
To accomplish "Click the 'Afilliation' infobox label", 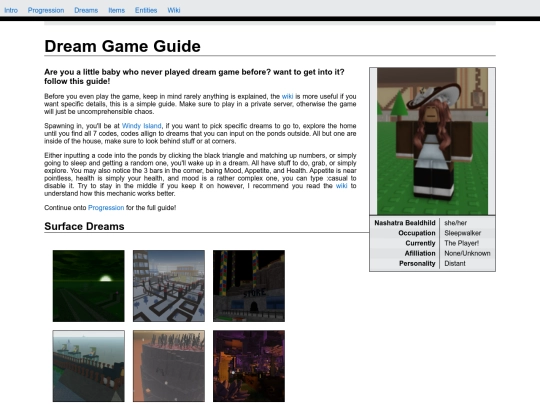I will tap(420, 253).
